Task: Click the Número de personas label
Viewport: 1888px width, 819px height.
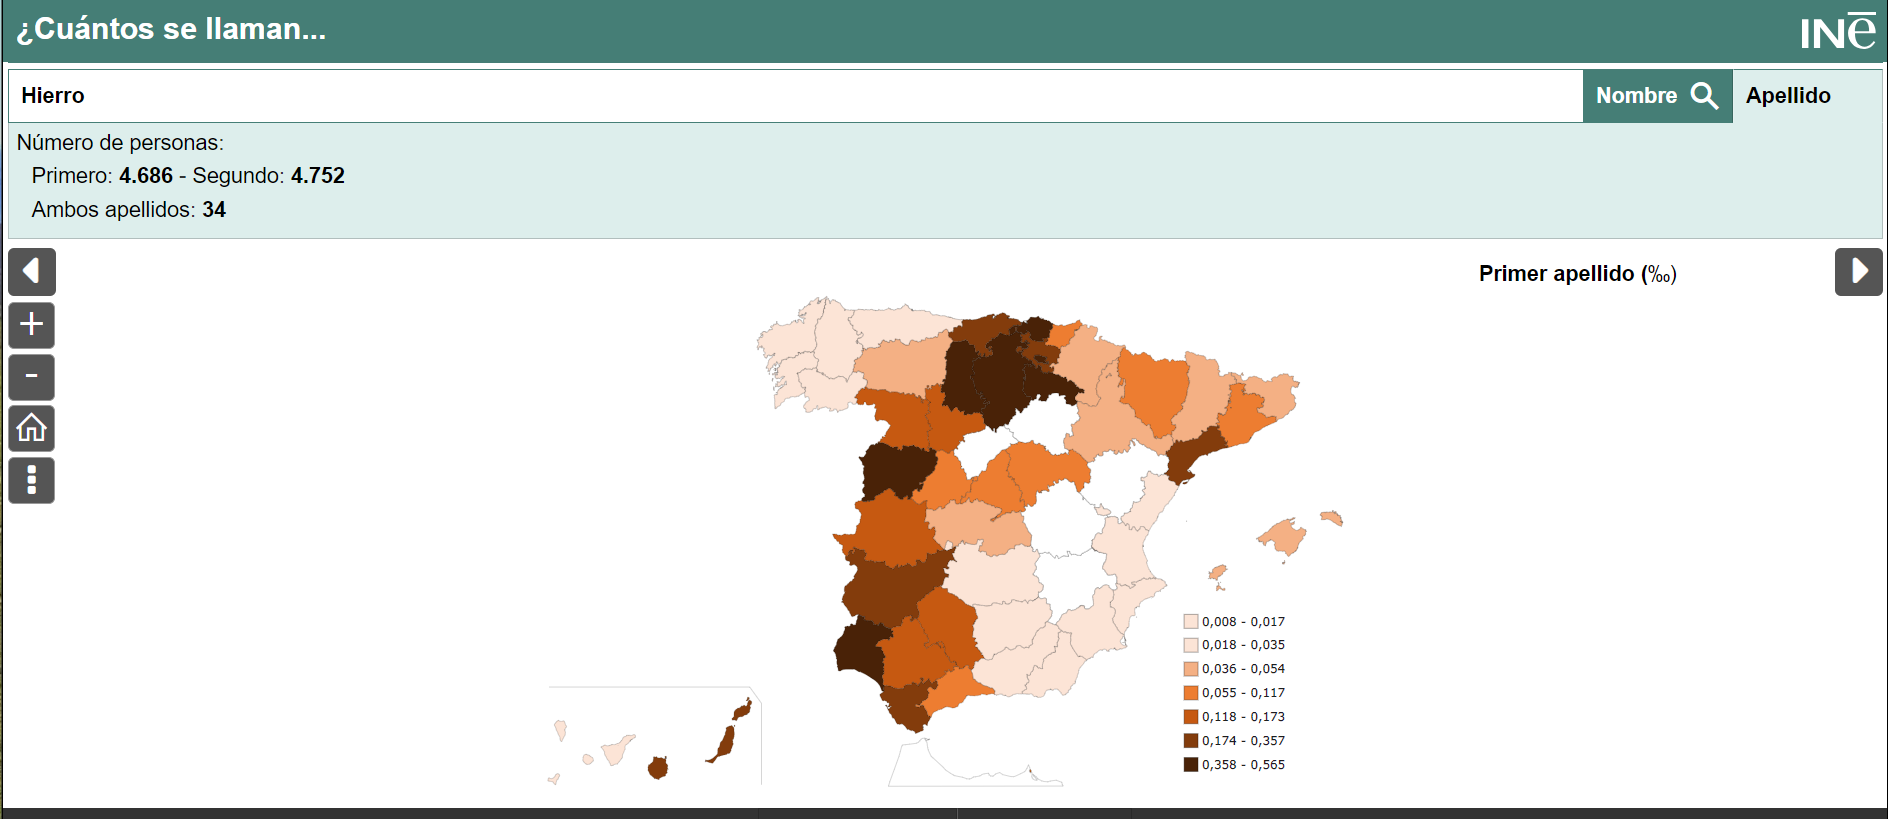Action: point(120,143)
